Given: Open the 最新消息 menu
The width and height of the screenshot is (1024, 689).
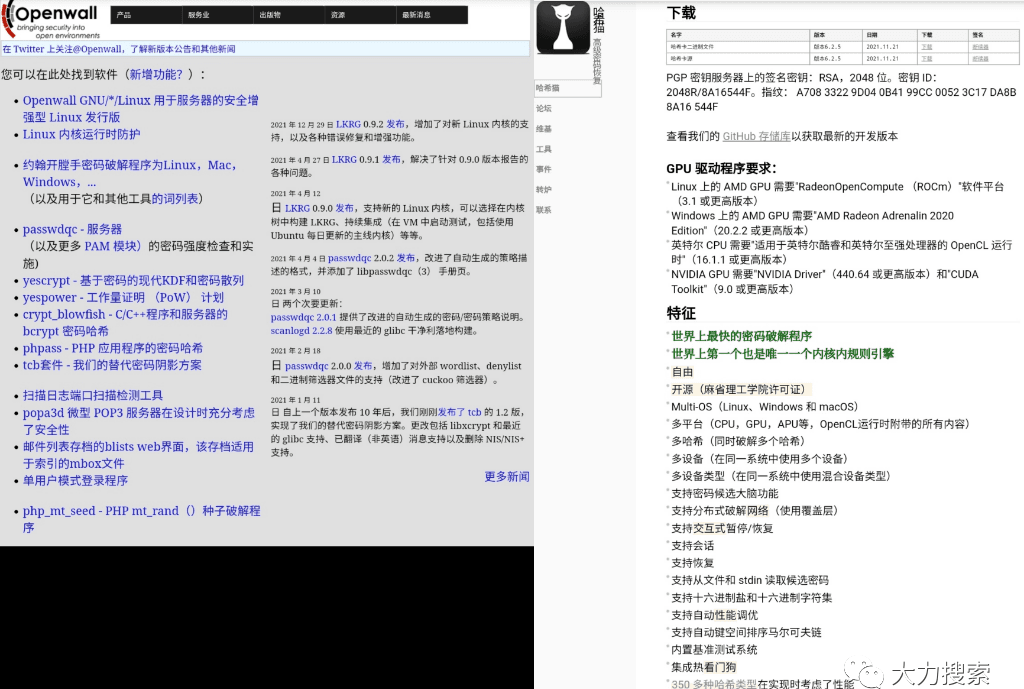Looking at the screenshot, I should coord(416,15).
